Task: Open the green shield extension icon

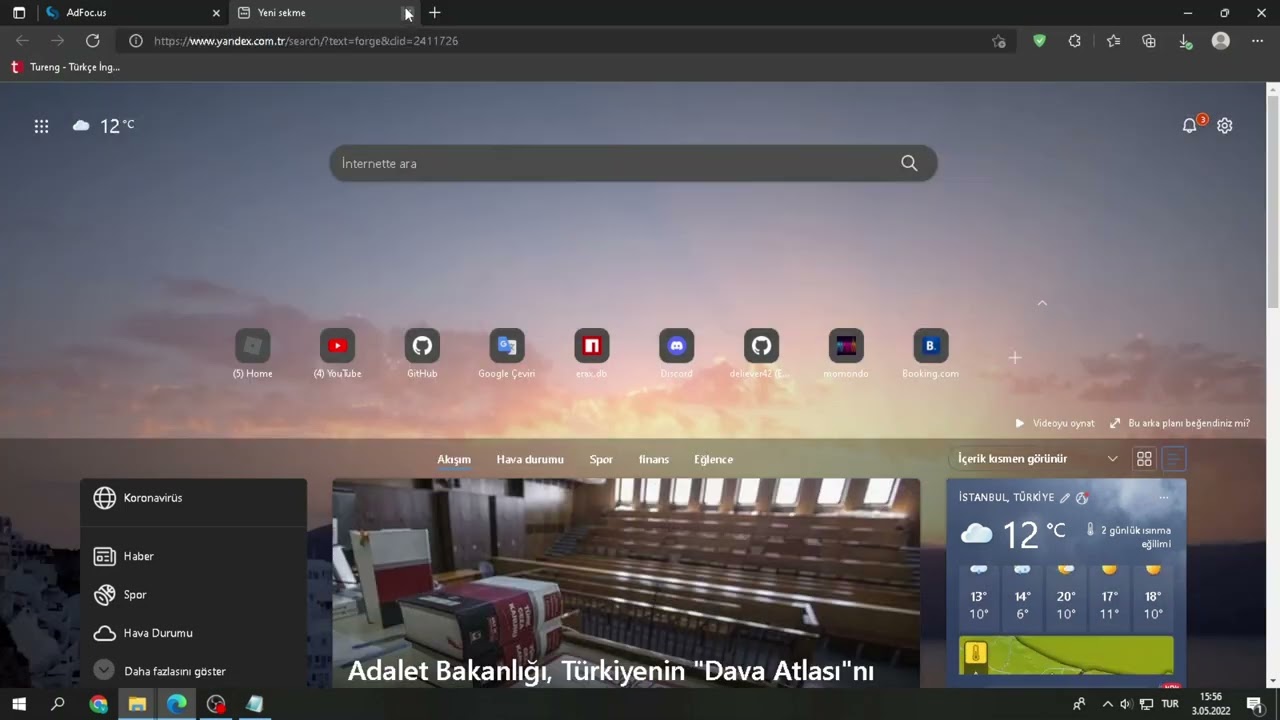Action: point(1040,41)
